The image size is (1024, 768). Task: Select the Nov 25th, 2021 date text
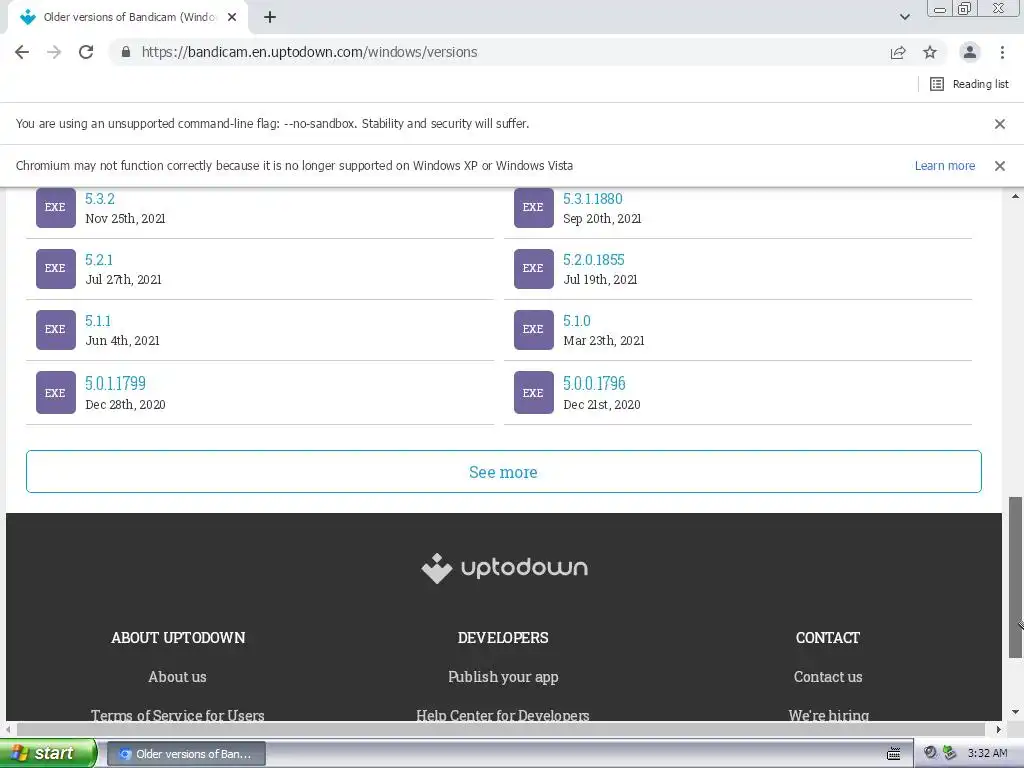tap(125, 219)
